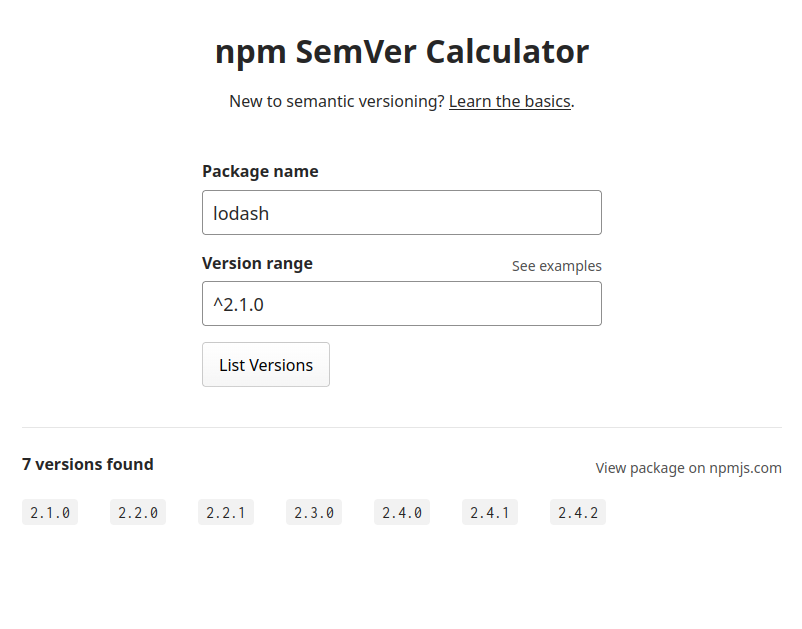This screenshot has width=802, height=629.
Task: Select version 2.4.1 from the results
Action: pos(490,512)
